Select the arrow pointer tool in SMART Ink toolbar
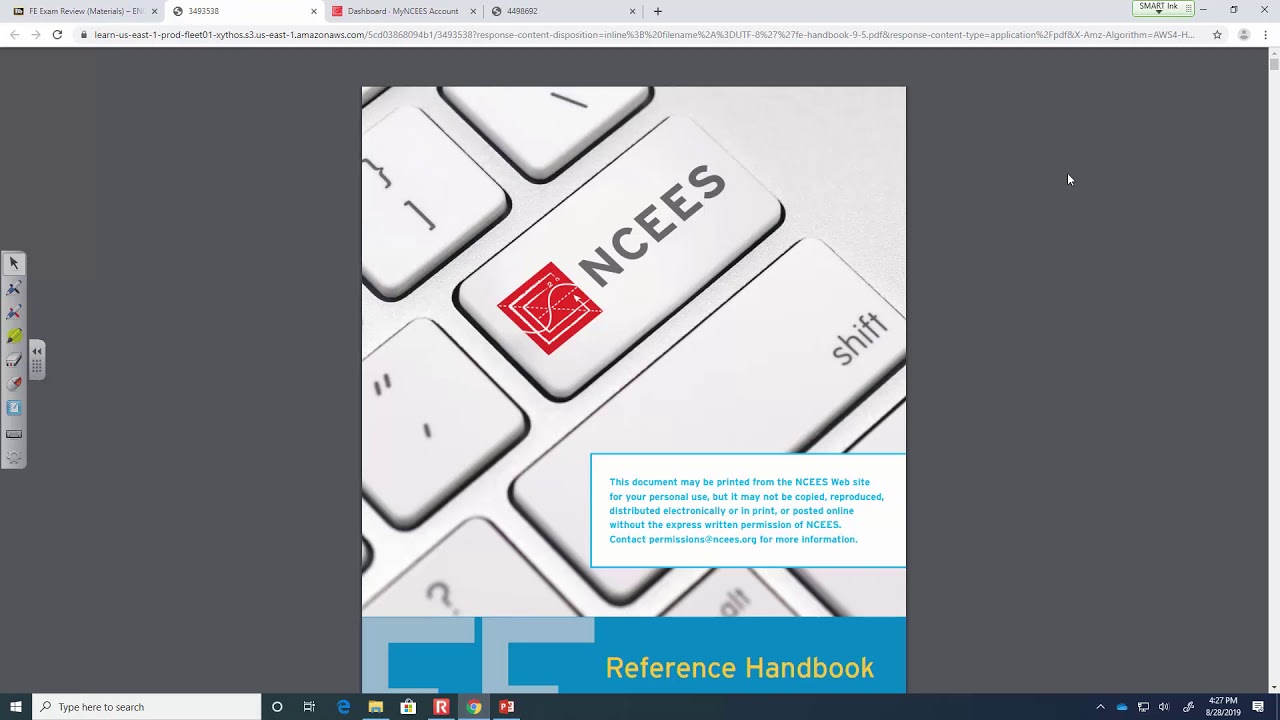Screen dimensions: 1280x720 click(x=14, y=263)
